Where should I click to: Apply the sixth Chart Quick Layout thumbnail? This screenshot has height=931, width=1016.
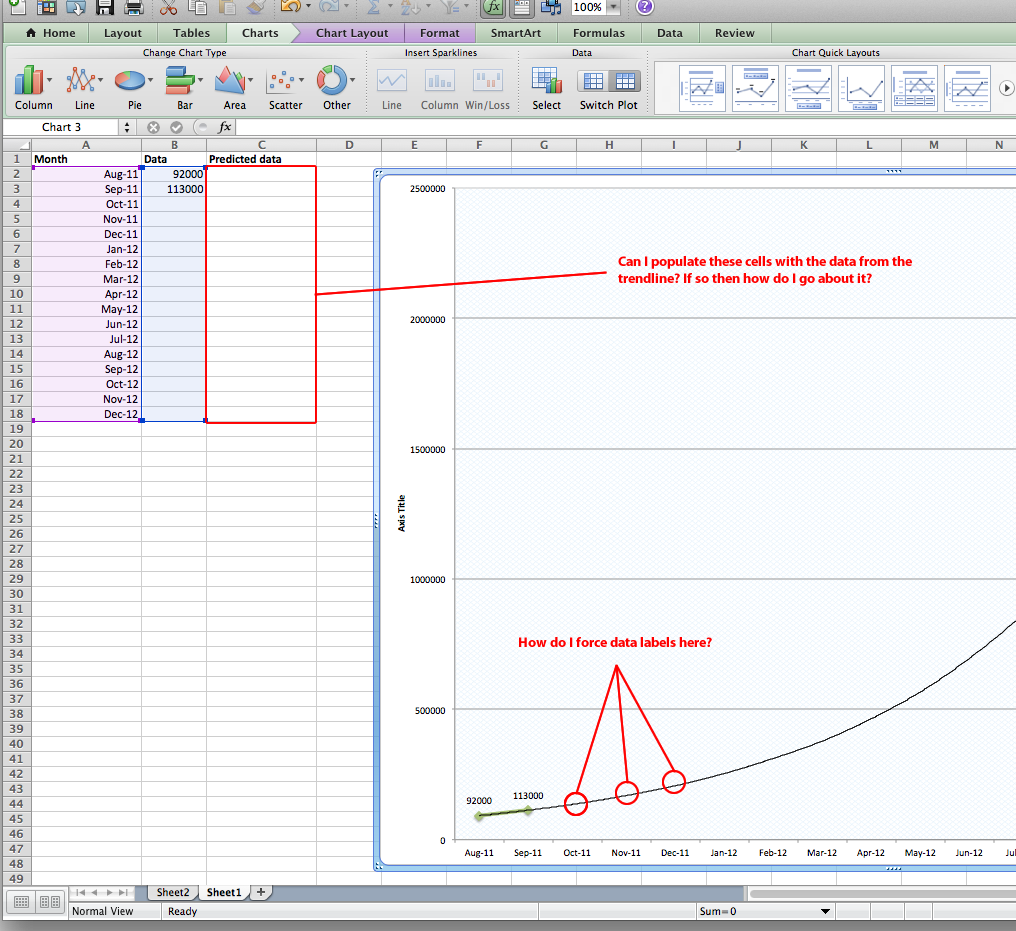click(x=967, y=88)
